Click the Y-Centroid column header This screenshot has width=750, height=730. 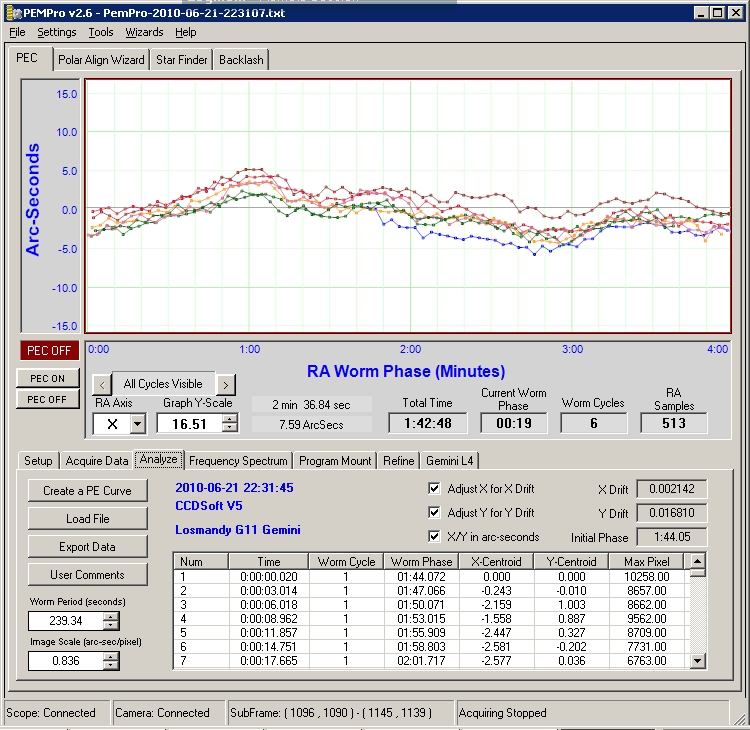tap(571, 562)
